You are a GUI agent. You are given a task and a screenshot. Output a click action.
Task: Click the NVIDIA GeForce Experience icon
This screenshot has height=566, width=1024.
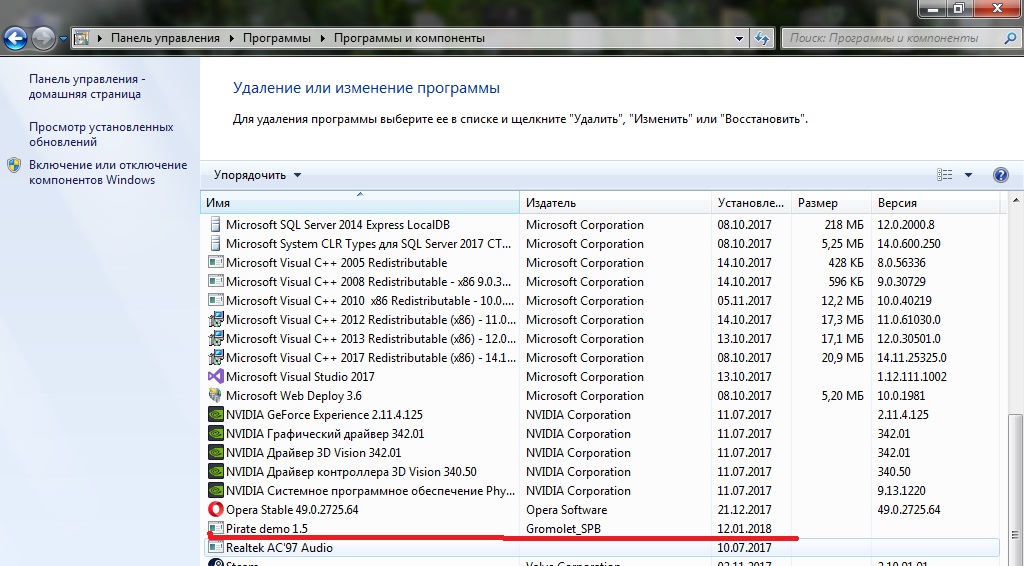[215, 415]
